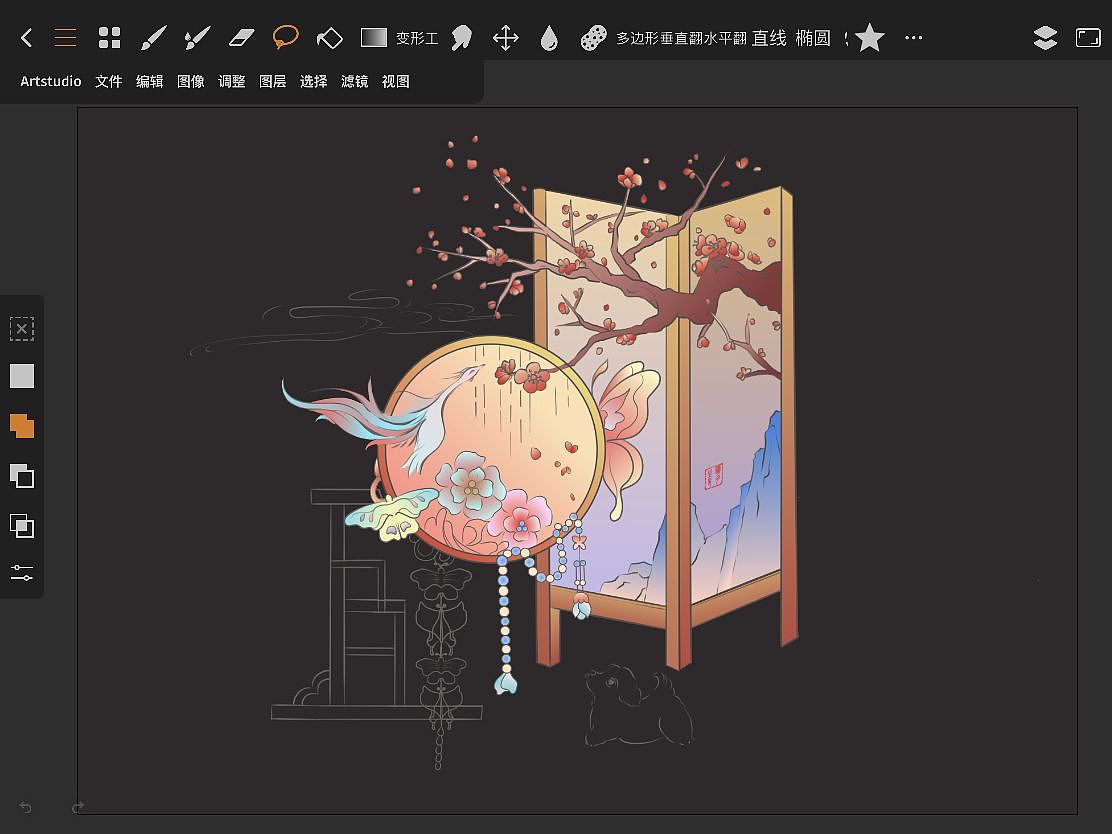Deselect with the dashed X box icon
The height and width of the screenshot is (834, 1112).
[22, 329]
